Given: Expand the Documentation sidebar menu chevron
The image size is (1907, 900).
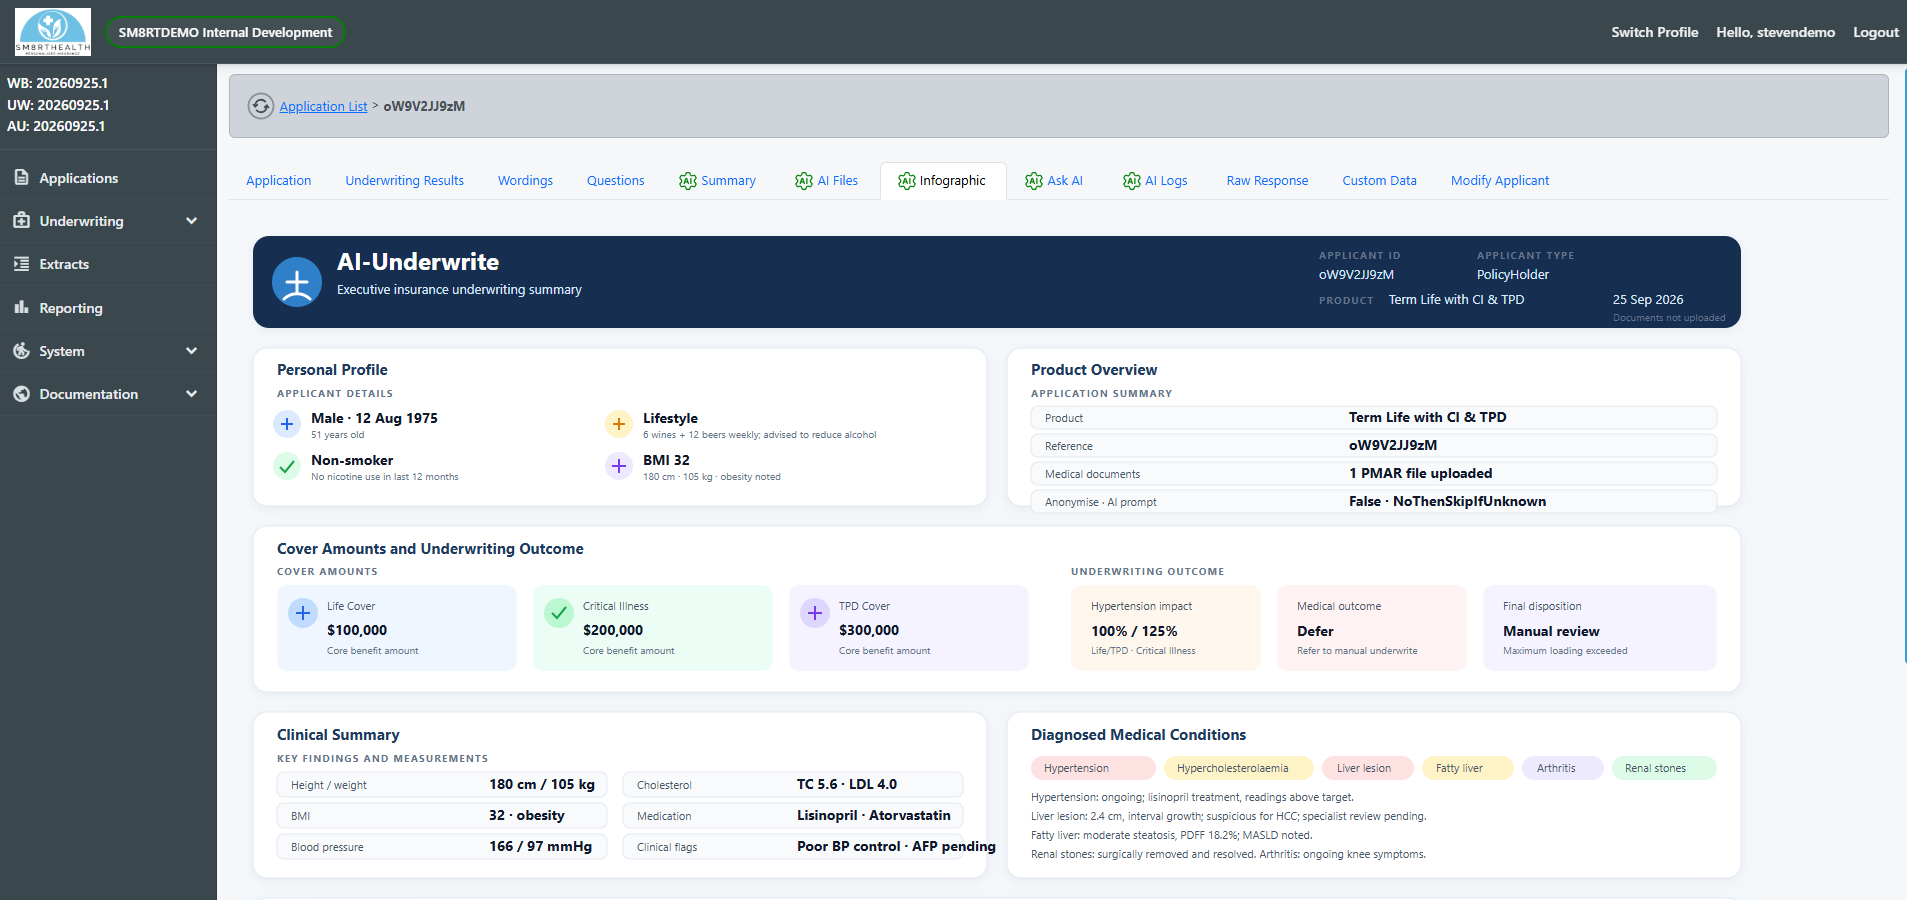Looking at the screenshot, I should tap(192, 394).
